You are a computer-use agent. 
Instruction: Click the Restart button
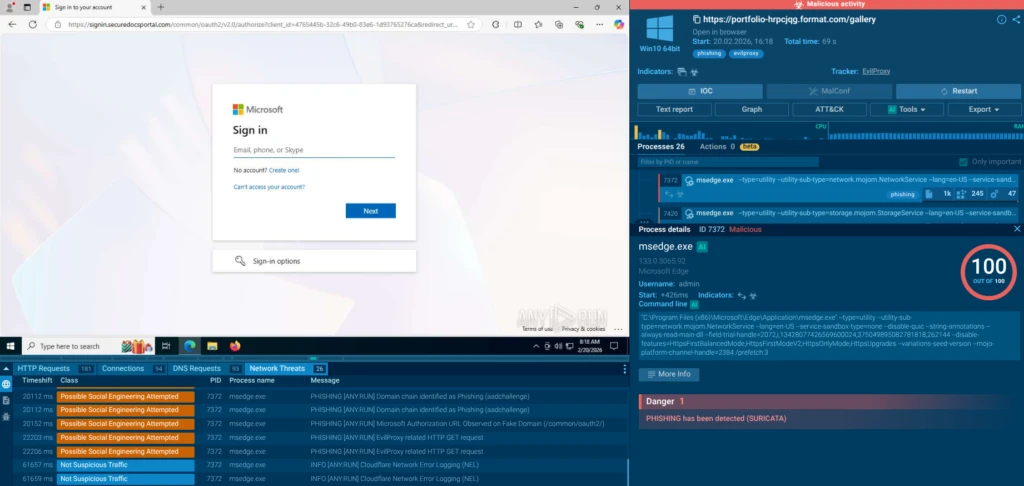[959, 91]
